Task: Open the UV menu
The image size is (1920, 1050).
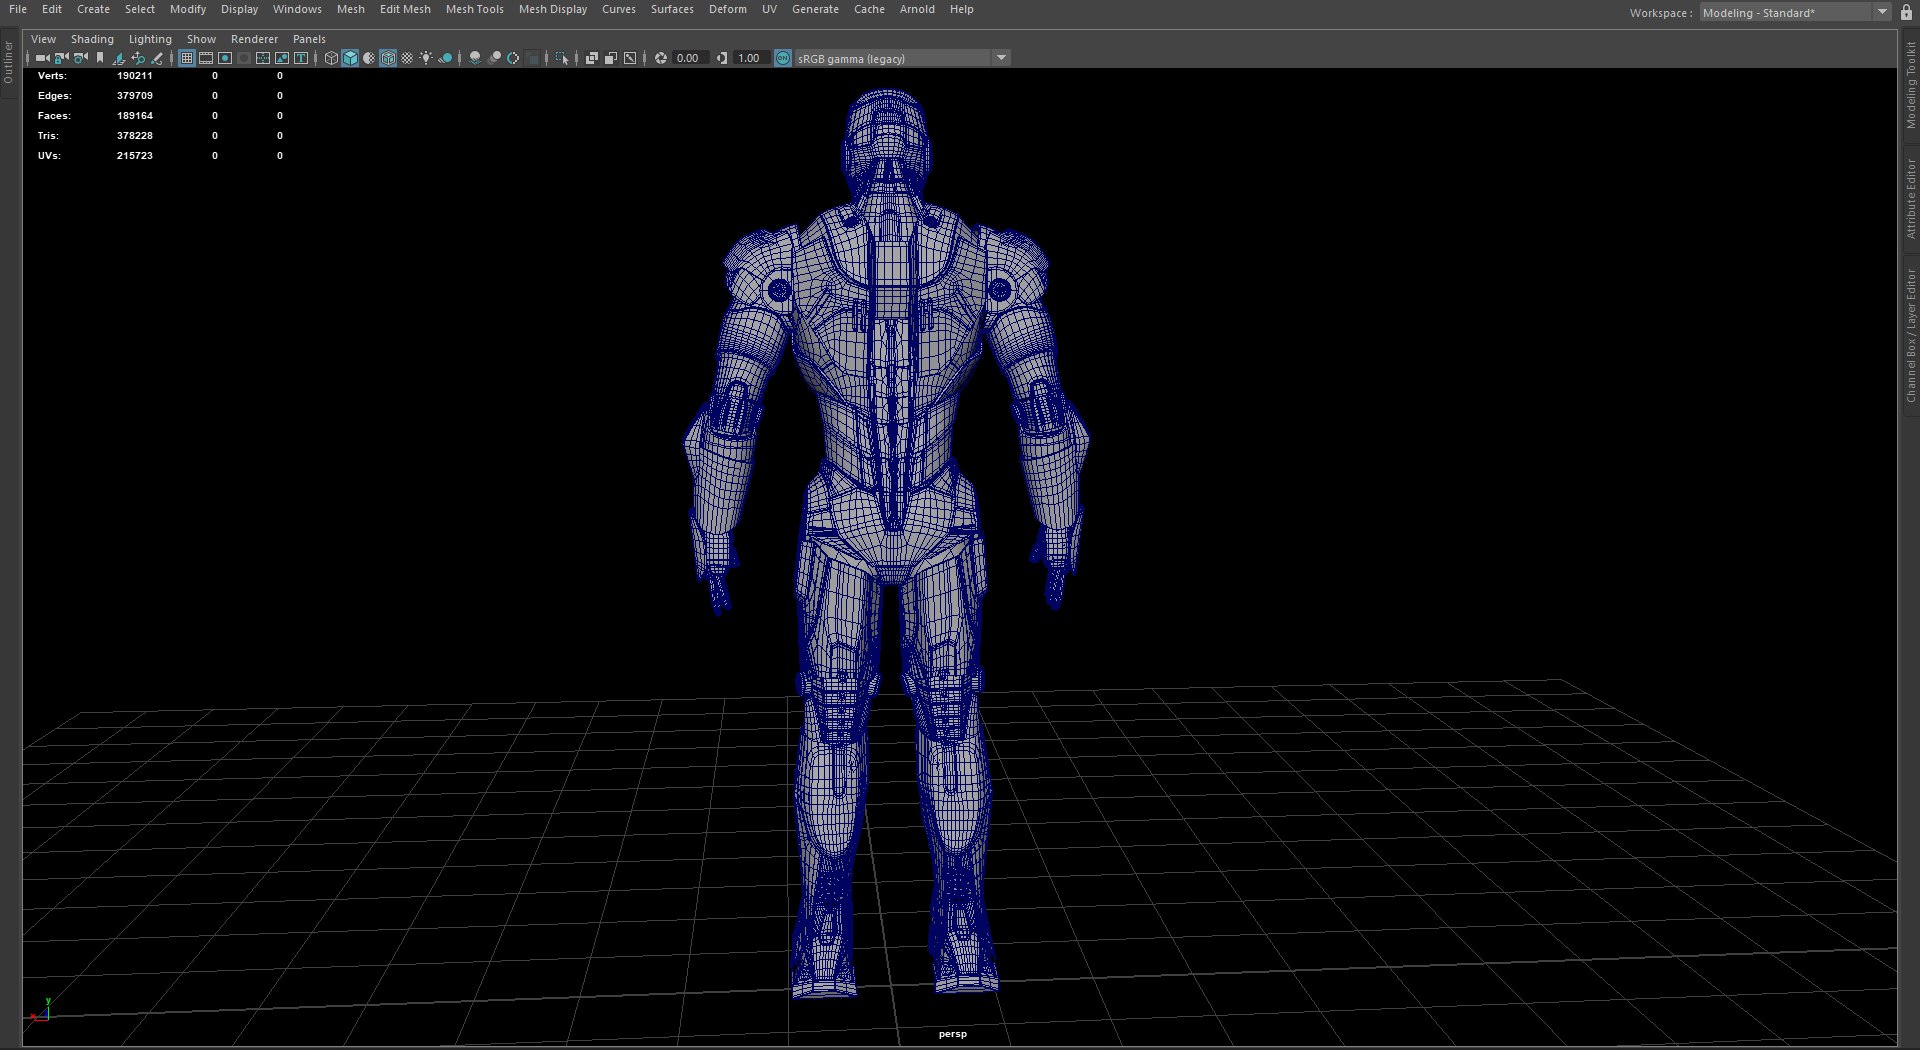Action: pos(769,9)
